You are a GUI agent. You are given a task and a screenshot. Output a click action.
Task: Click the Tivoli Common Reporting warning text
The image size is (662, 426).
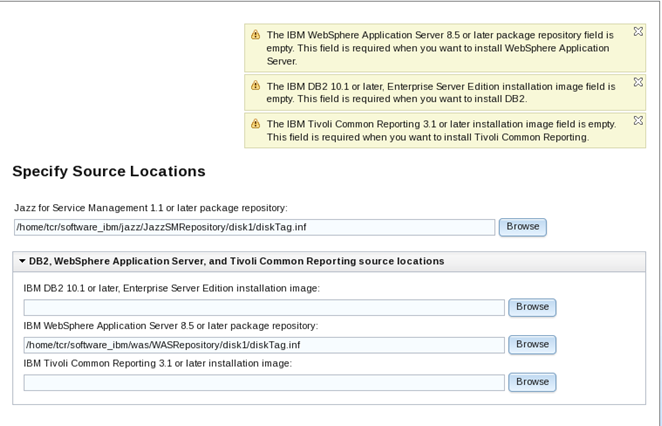tap(441, 130)
